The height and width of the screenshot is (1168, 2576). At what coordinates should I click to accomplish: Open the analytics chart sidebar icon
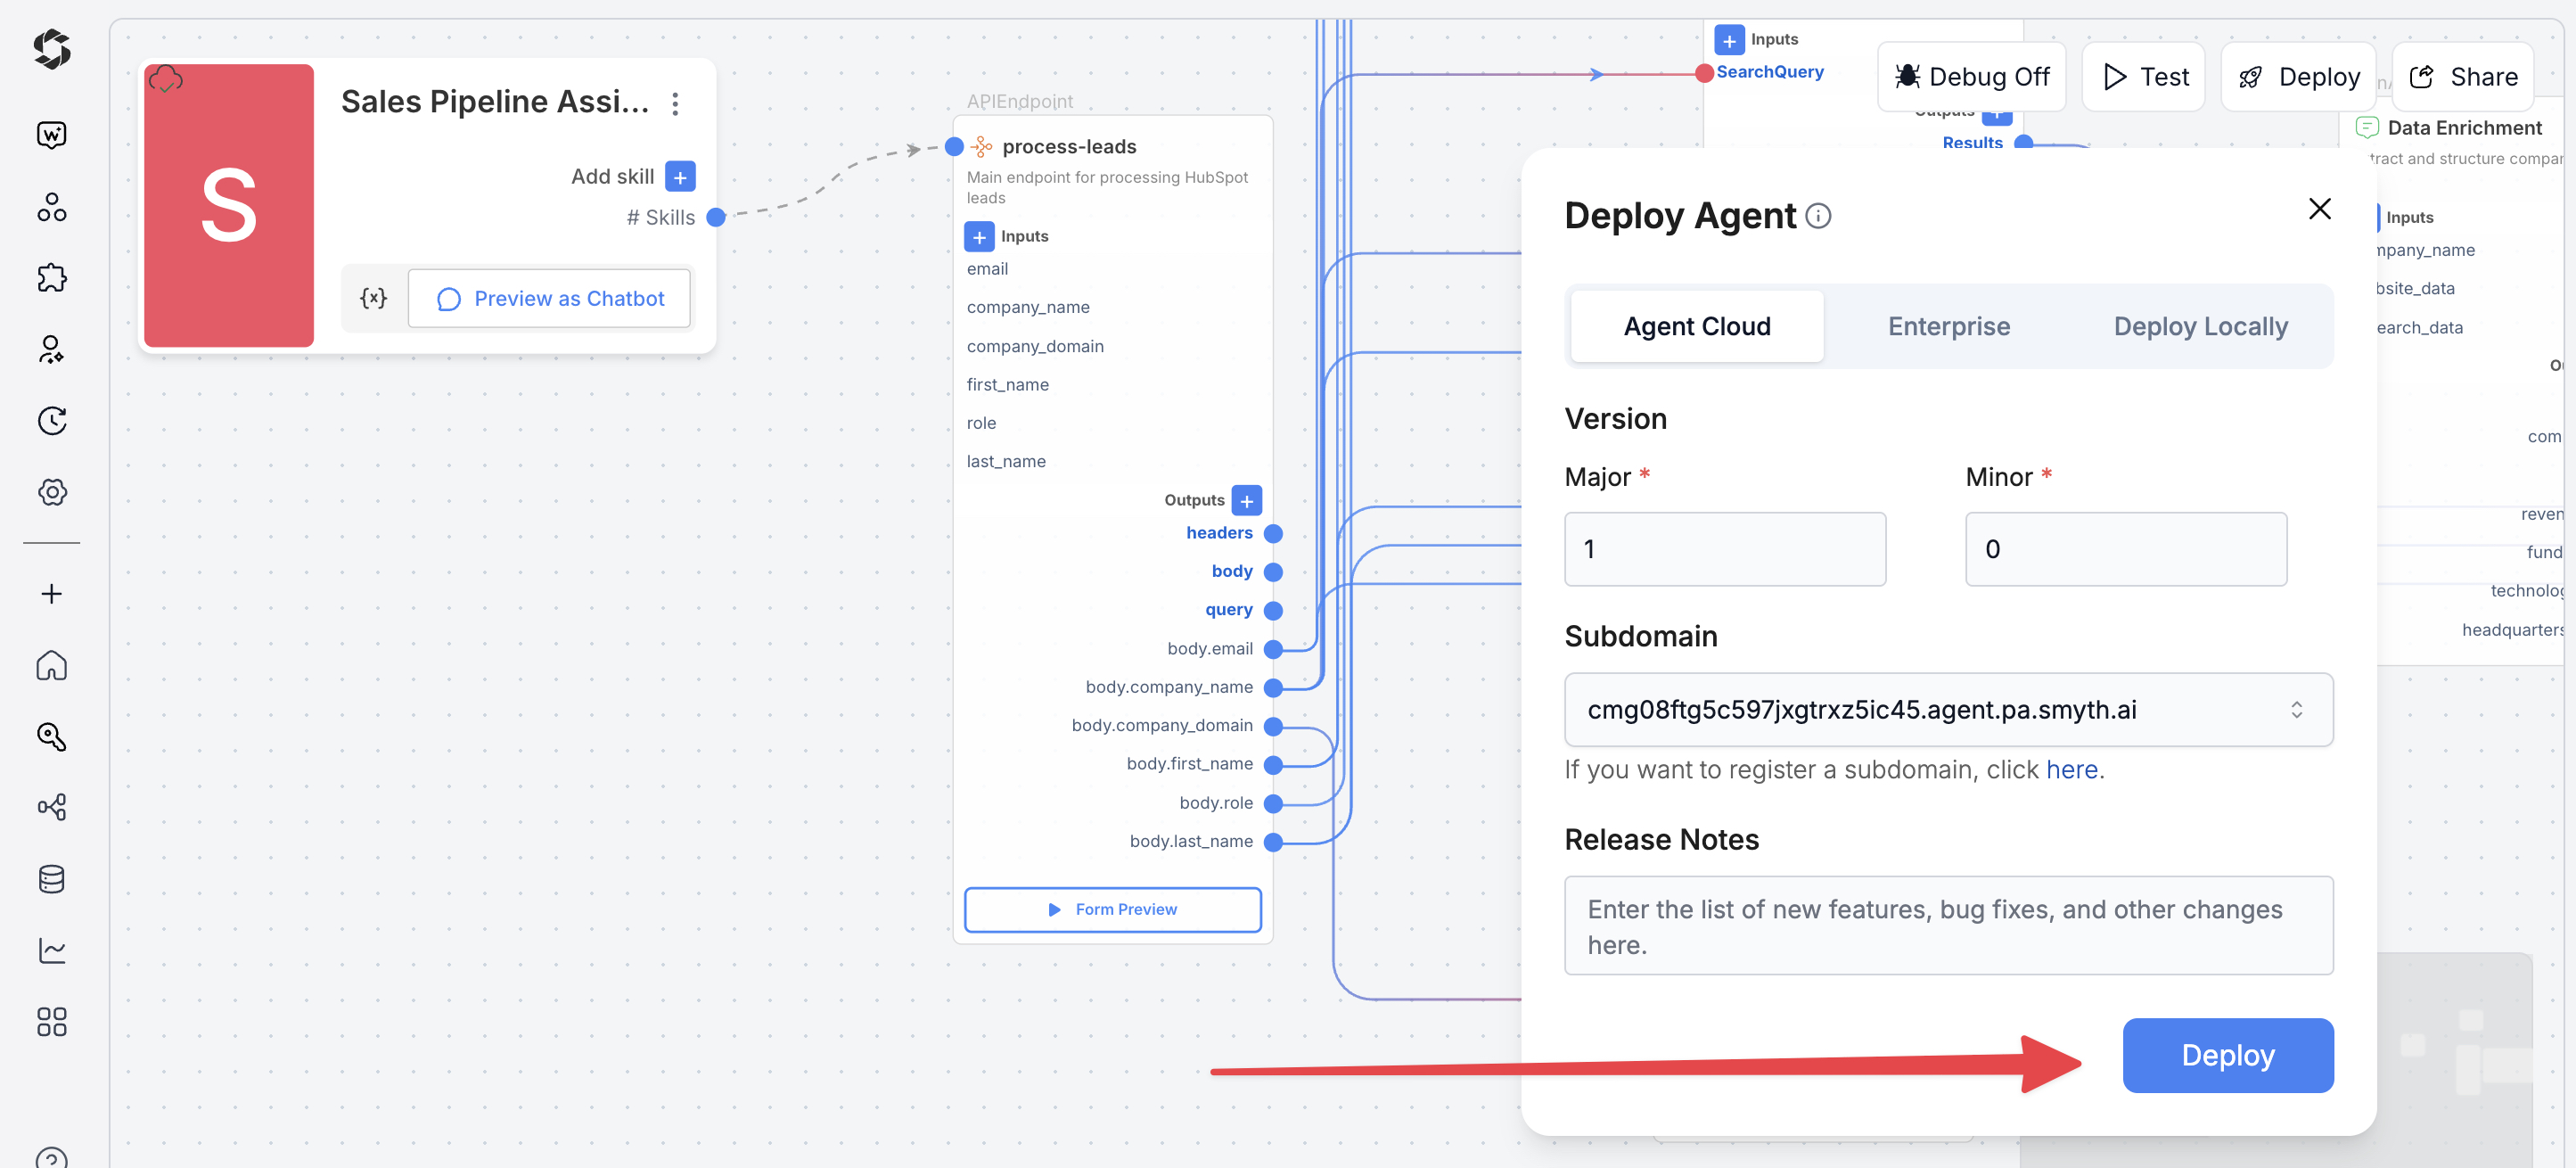(x=51, y=950)
